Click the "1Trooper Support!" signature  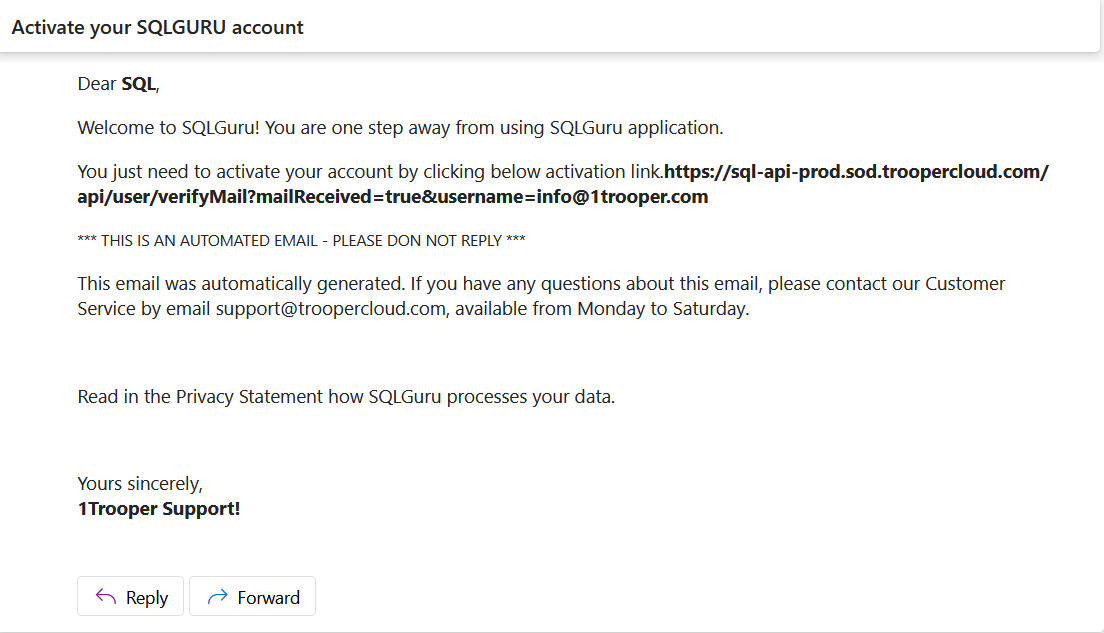click(159, 509)
